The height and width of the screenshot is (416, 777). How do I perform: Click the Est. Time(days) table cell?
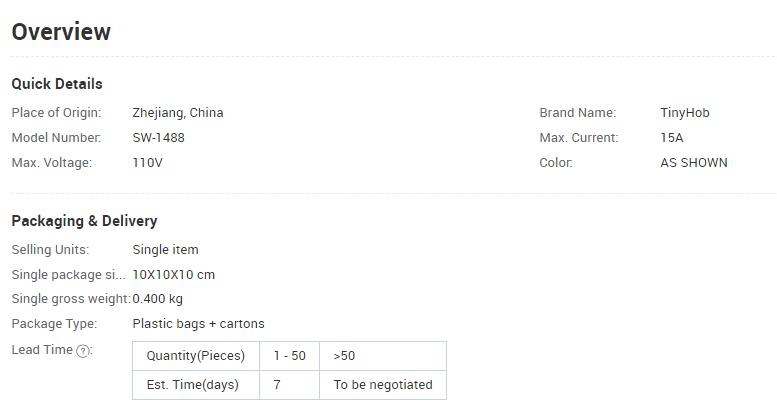pyautogui.click(x=196, y=385)
